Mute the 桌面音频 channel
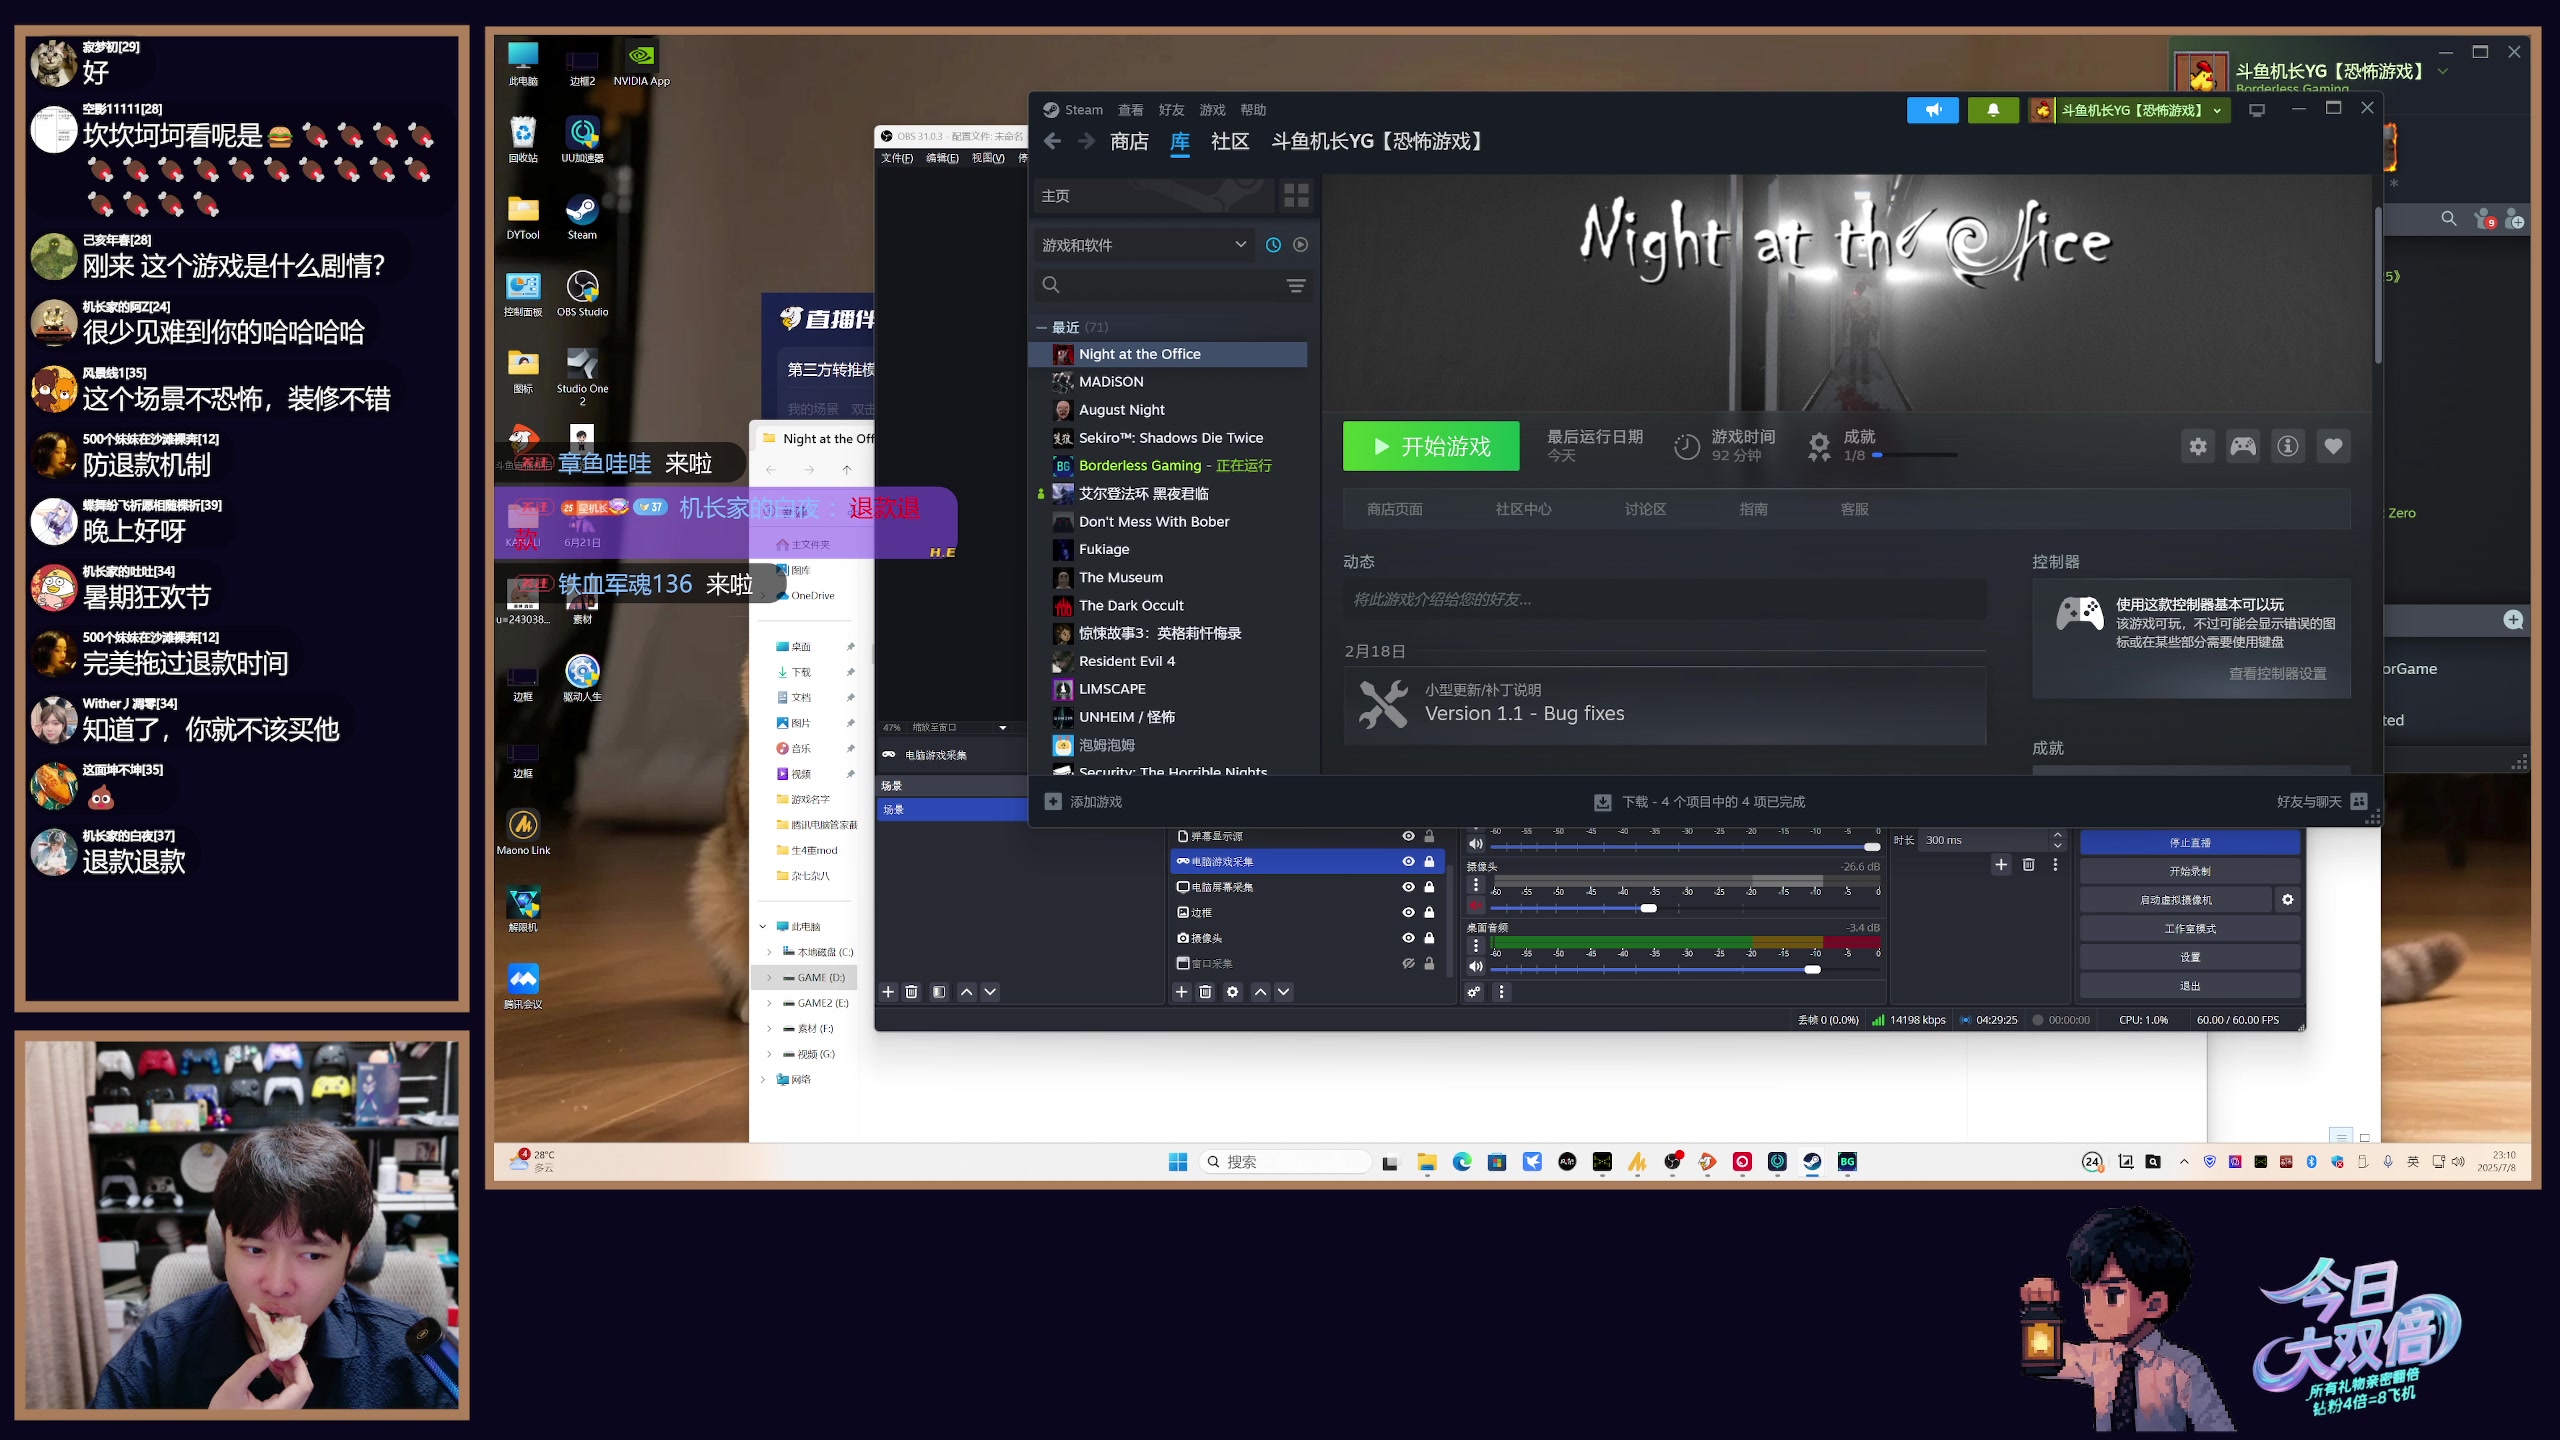This screenshot has height=1440, width=2560. point(1475,967)
